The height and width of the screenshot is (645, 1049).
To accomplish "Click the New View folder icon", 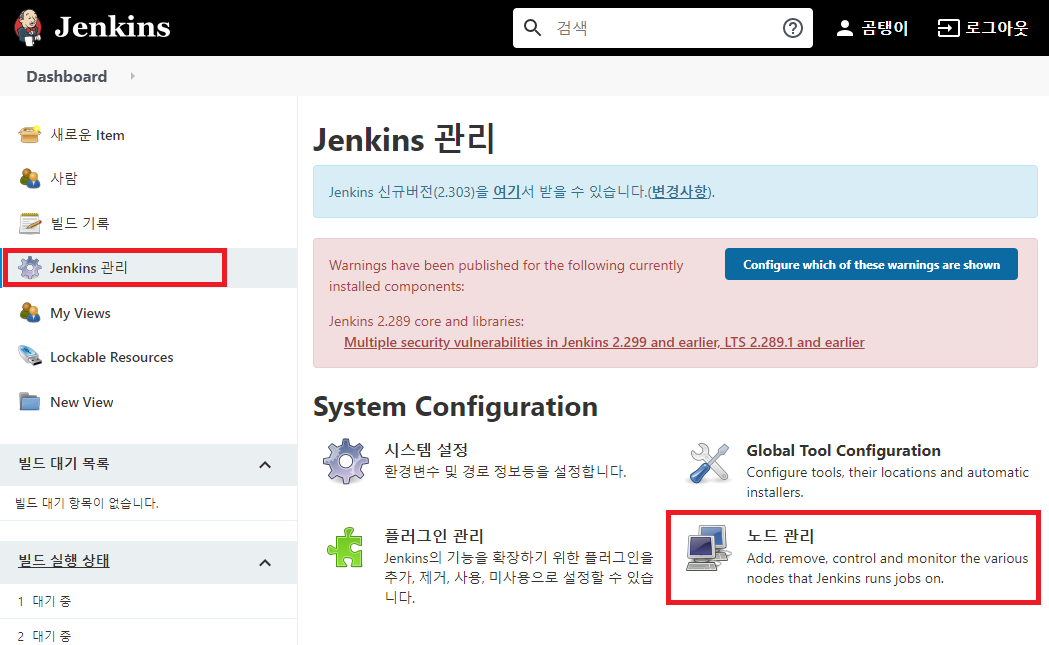I will point(29,401).
